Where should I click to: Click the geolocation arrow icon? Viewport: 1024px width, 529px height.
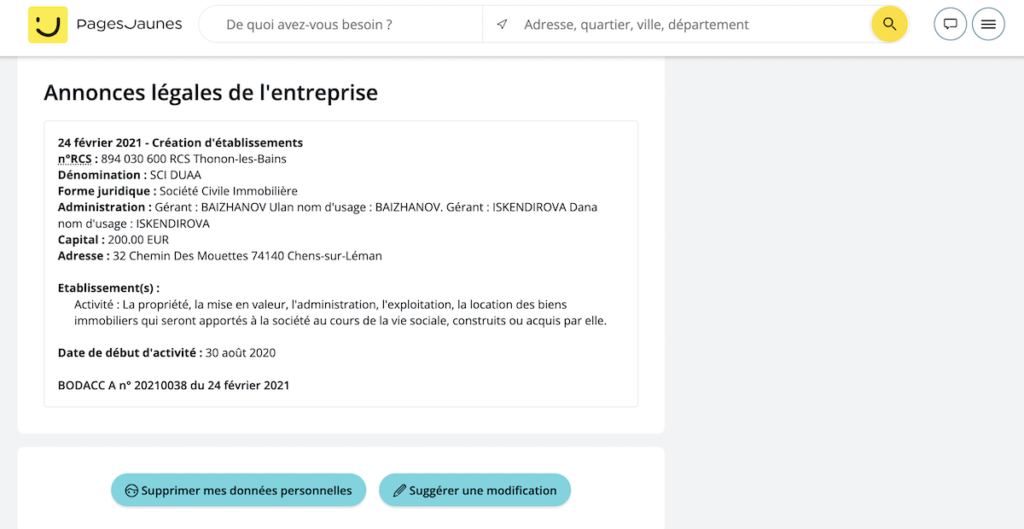point(502,24)
